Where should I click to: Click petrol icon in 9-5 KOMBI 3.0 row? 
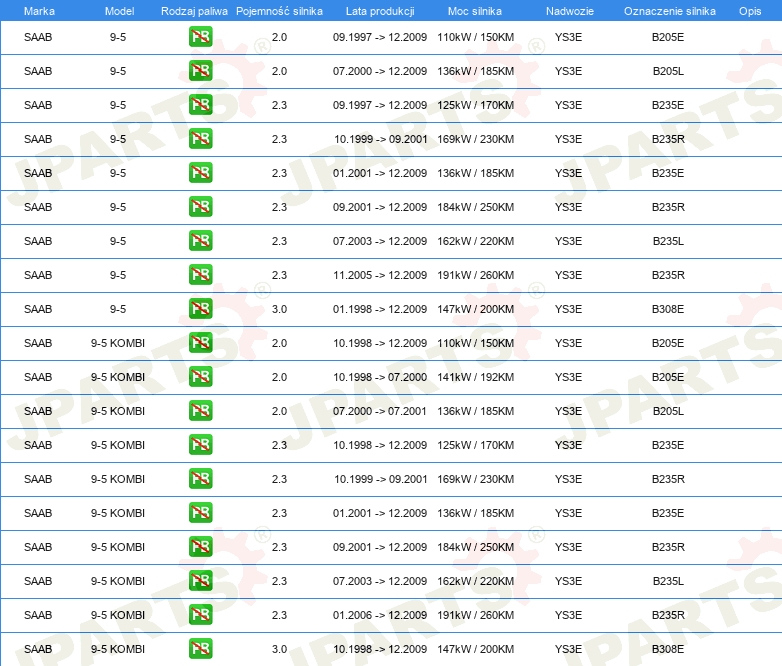click(x=200, y=648)
